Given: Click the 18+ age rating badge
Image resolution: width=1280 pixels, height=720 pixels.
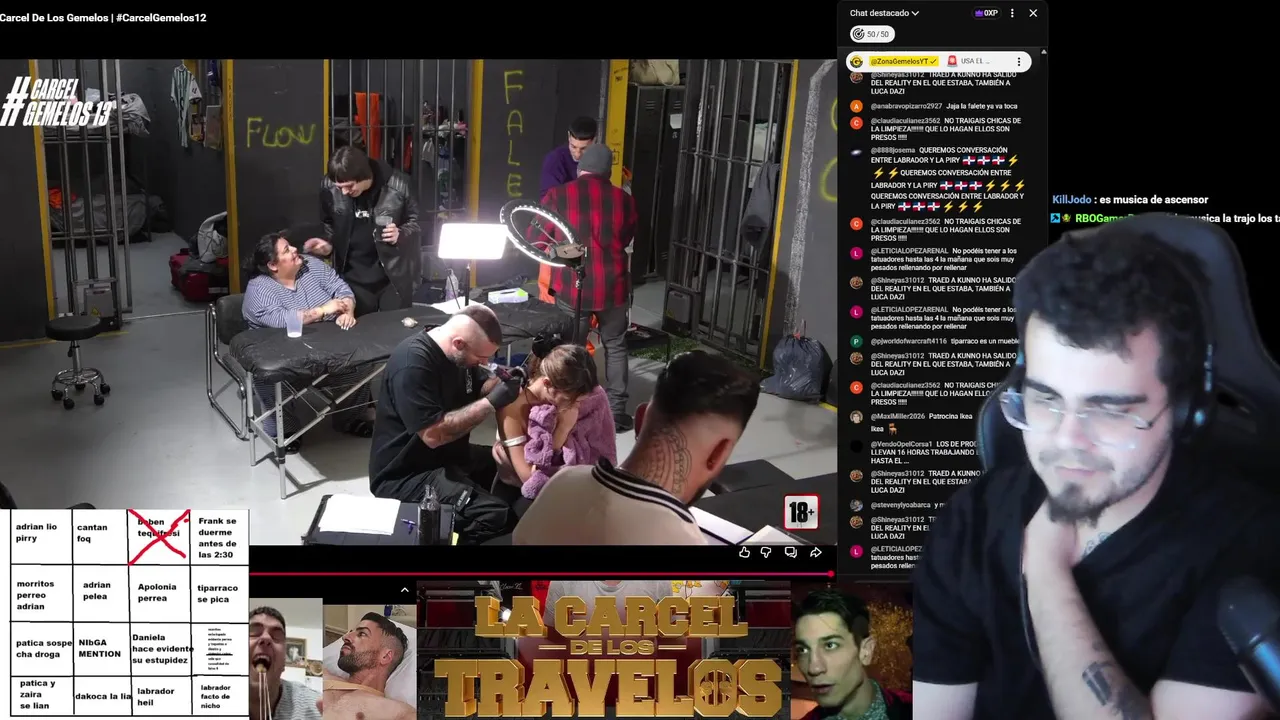Looking at the screenshot, I should pyautogui.click(x=801, y=513).
